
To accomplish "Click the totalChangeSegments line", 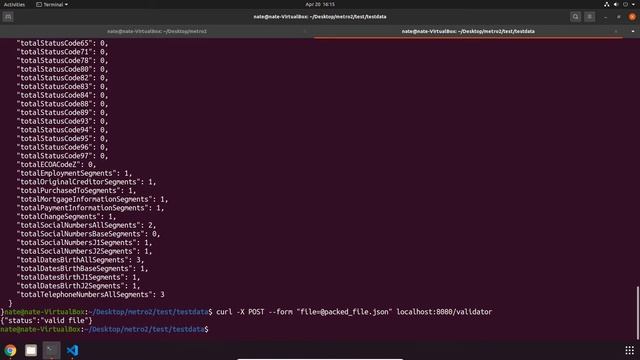I will point(67,217).
